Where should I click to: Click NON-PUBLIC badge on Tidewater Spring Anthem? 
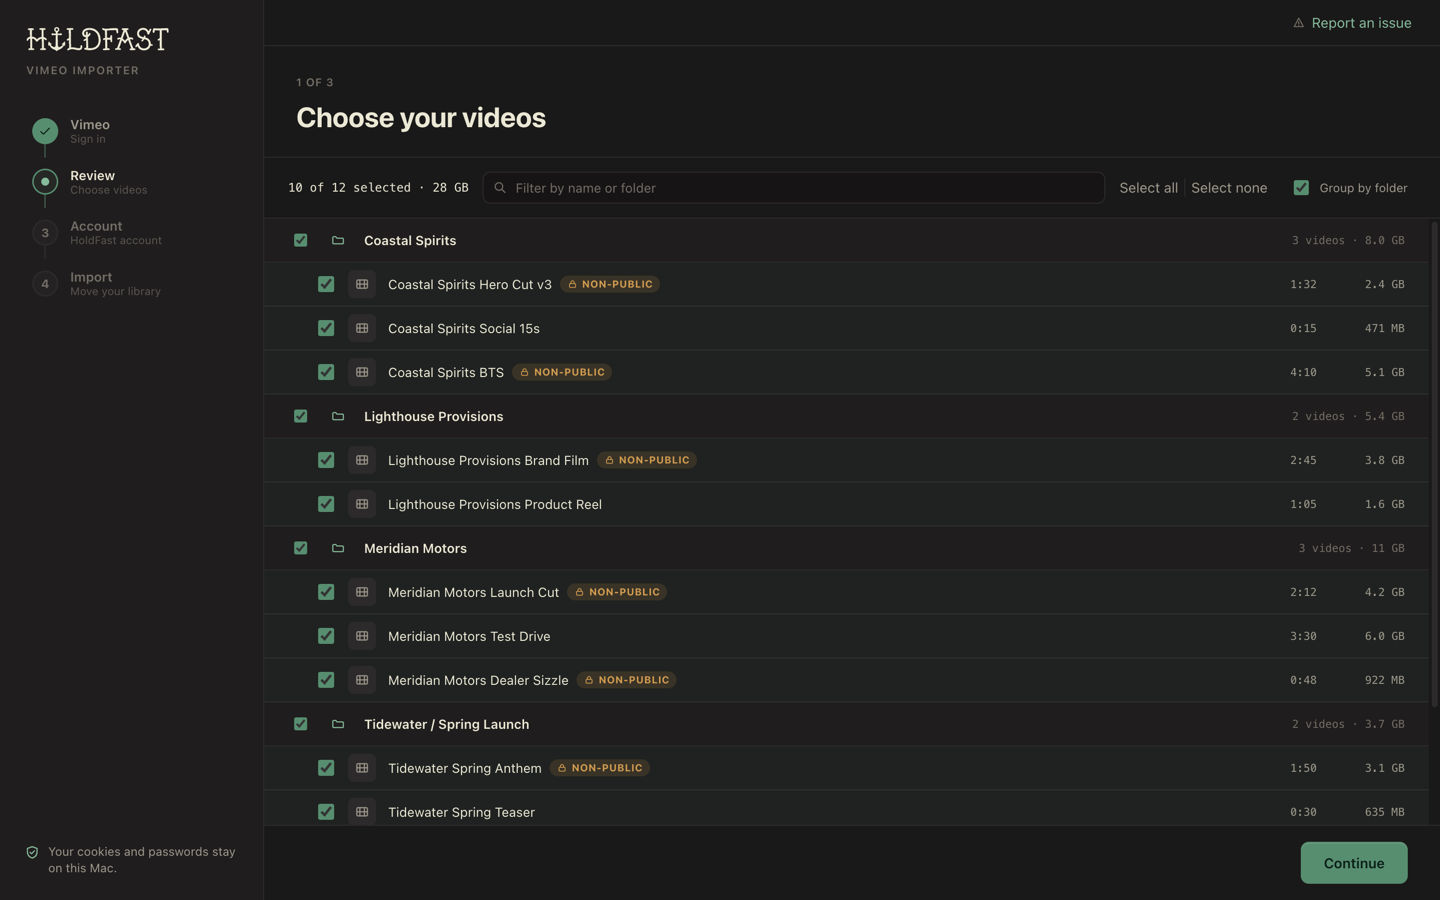pyautogui.click(x=600, y=769)
